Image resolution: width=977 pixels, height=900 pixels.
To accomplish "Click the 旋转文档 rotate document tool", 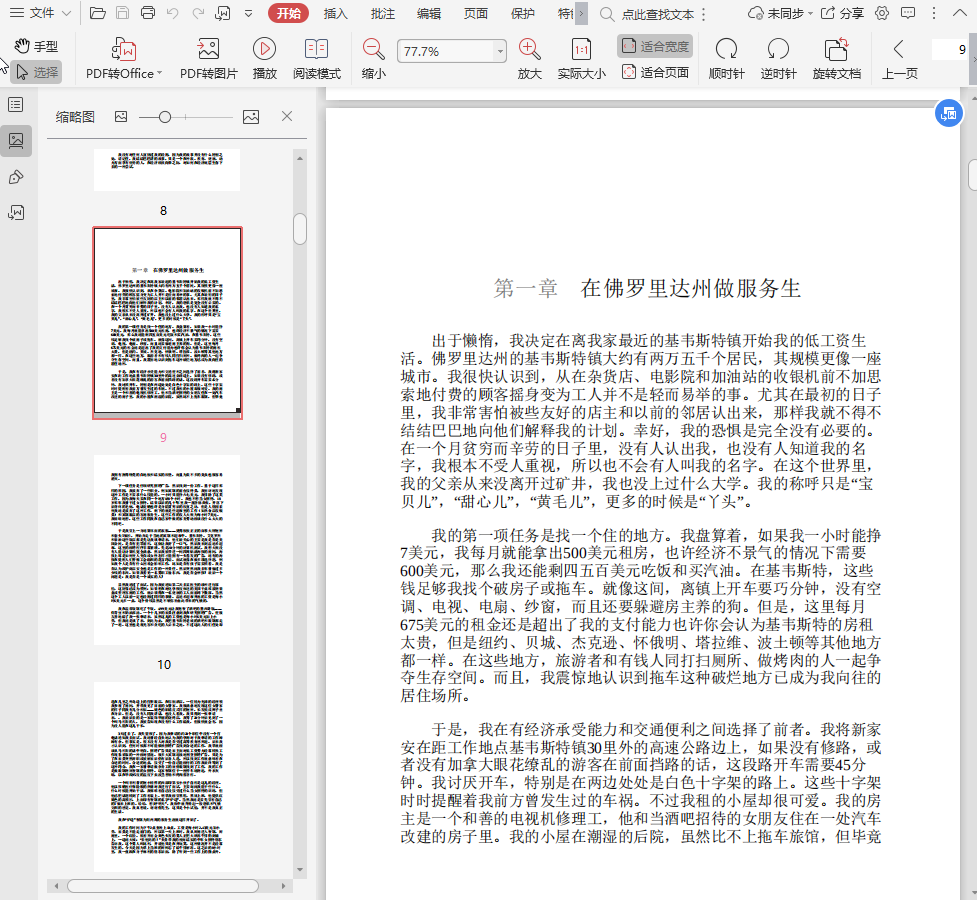I will click(x=837, y=59).
